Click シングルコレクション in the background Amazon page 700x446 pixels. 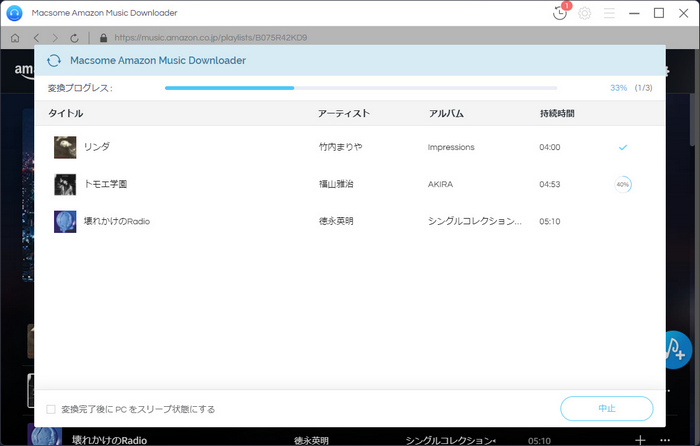coord(450,441)
